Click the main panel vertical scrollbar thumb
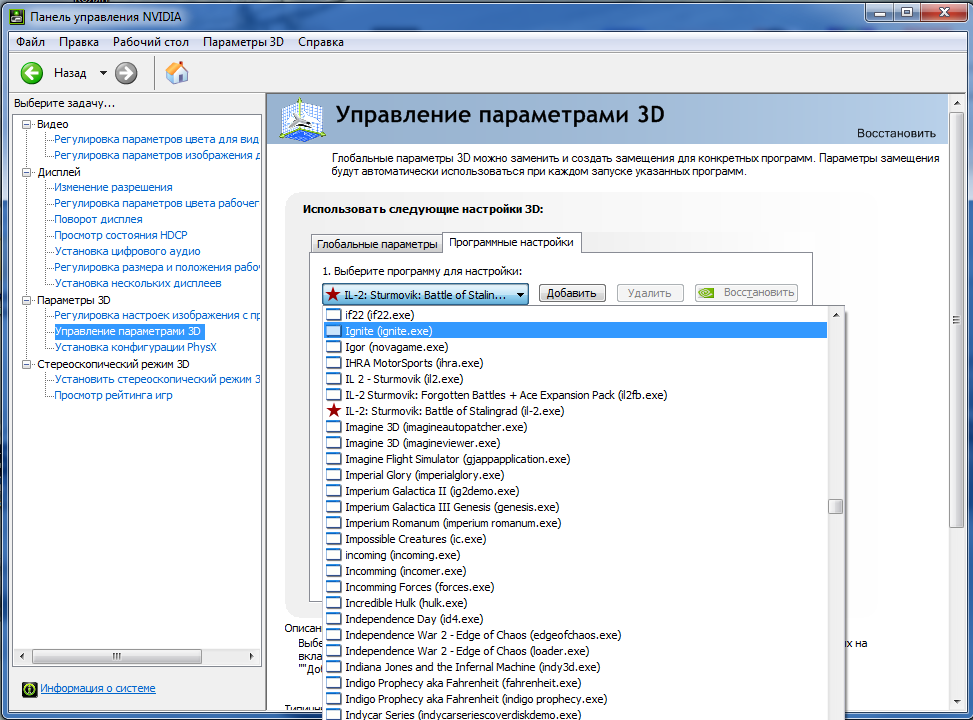The image size is (973, 720). (956, 320)
